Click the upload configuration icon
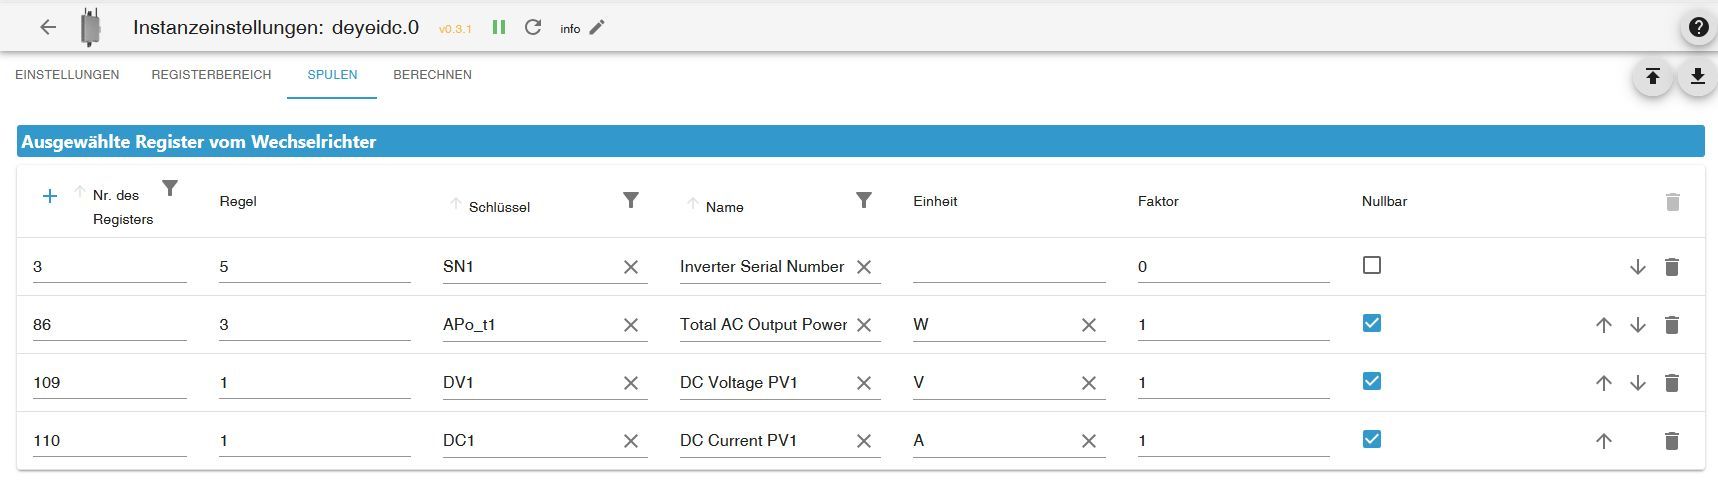1718x487 pixels. tap(1653, 77)
